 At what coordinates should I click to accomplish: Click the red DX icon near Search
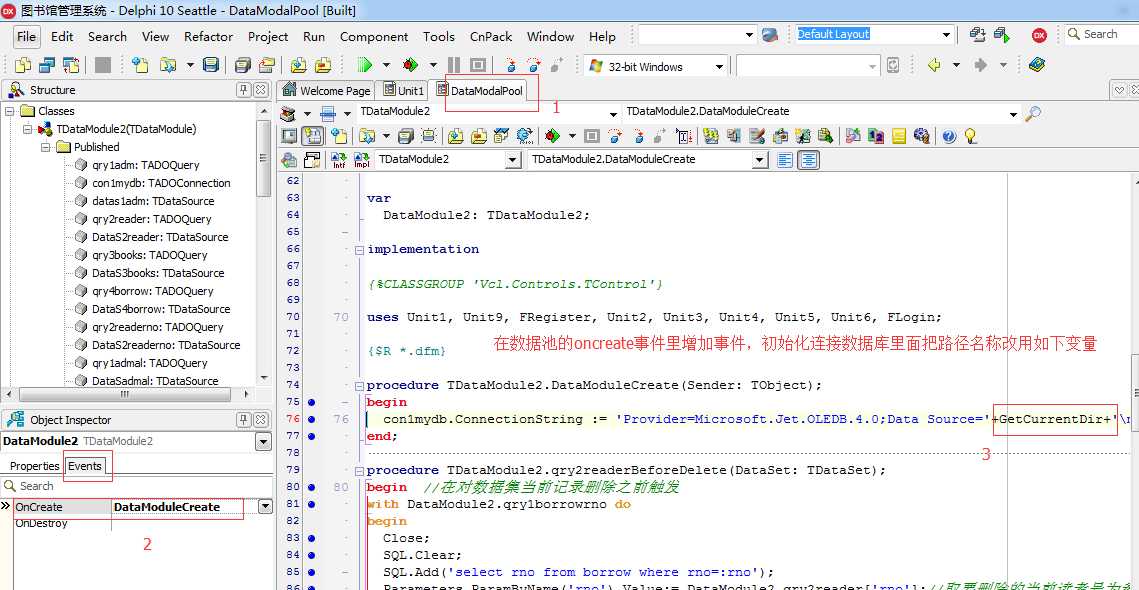pos(1039,35)
